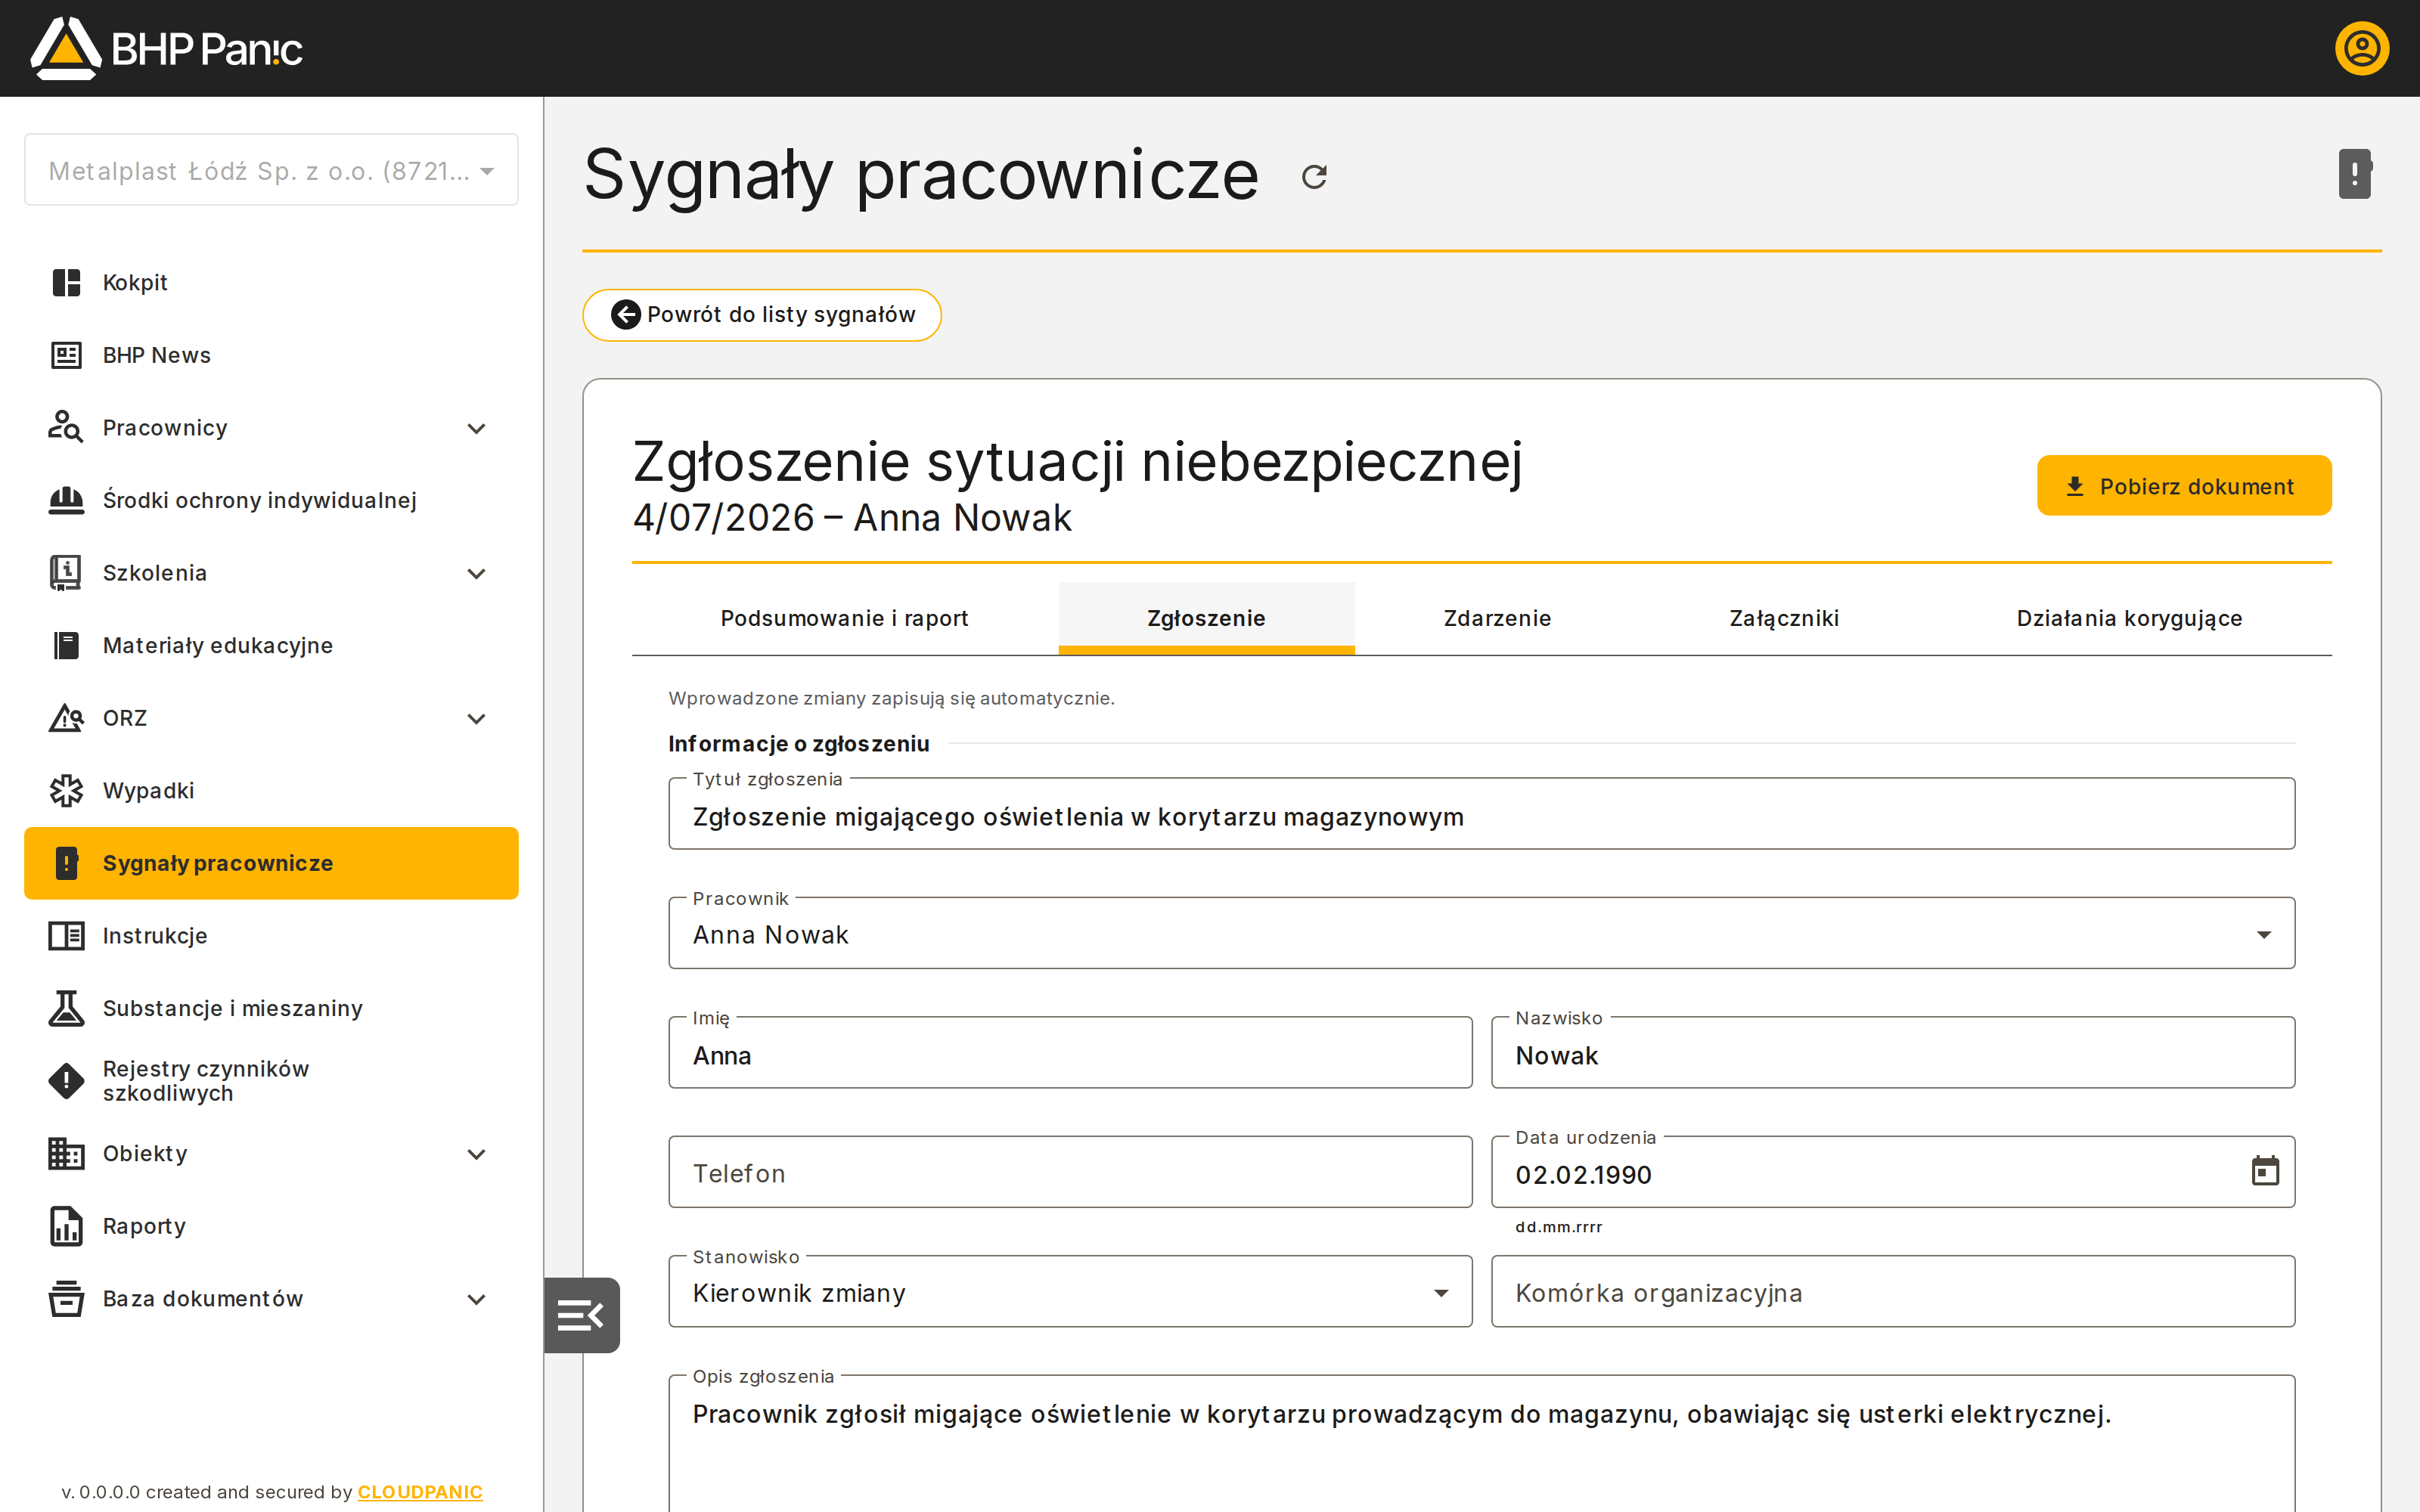
Task: Click the Pracownicy person-search icon
Action: coord(66,428)
